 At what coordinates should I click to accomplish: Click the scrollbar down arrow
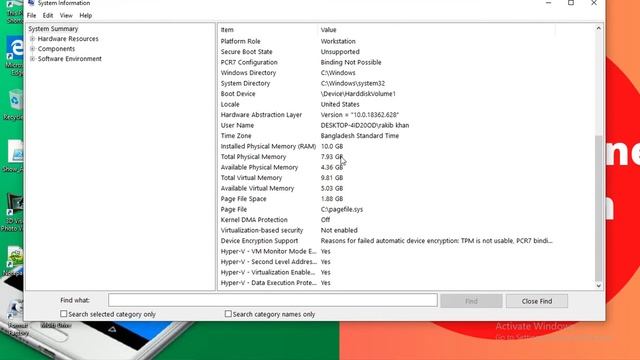(598, 286)
